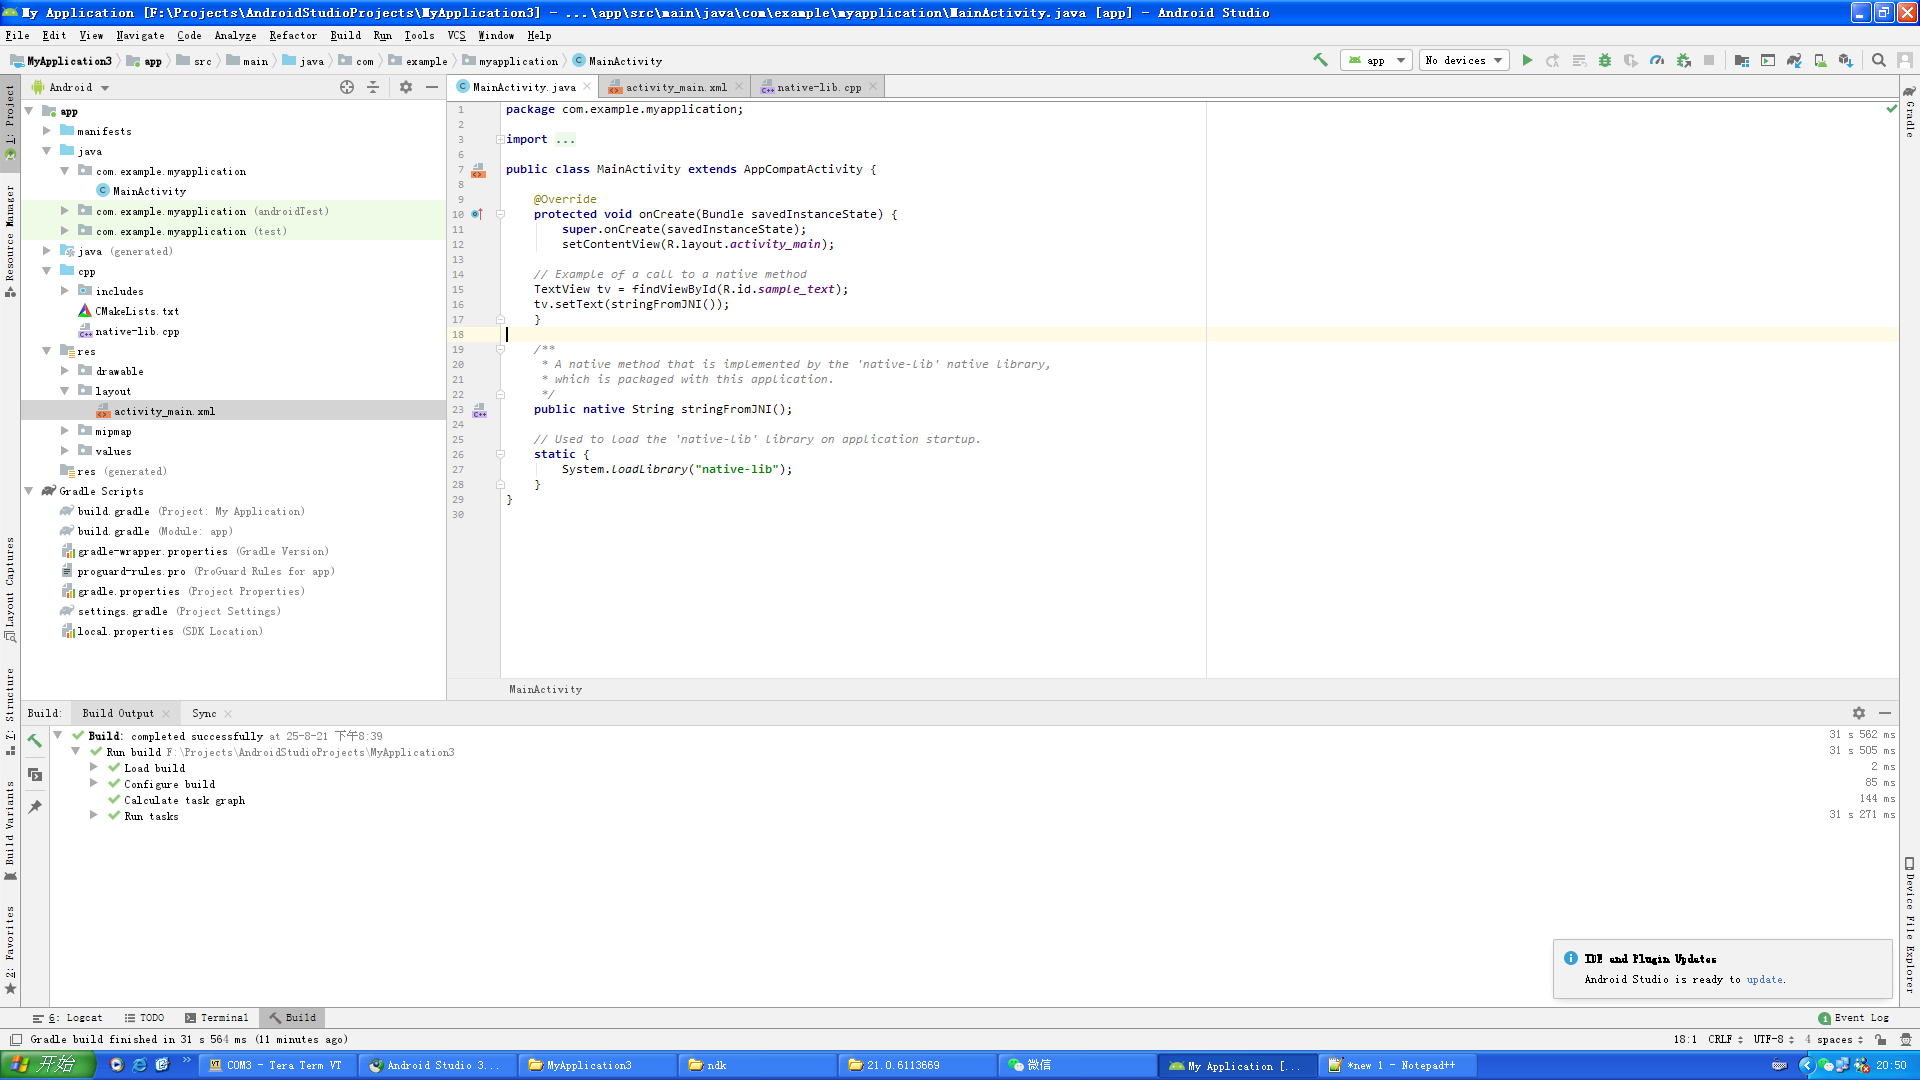Open the Refactor menu
Viewport: 1920px width, 1080px height.
pyautogui.click(x=292, y=35)
